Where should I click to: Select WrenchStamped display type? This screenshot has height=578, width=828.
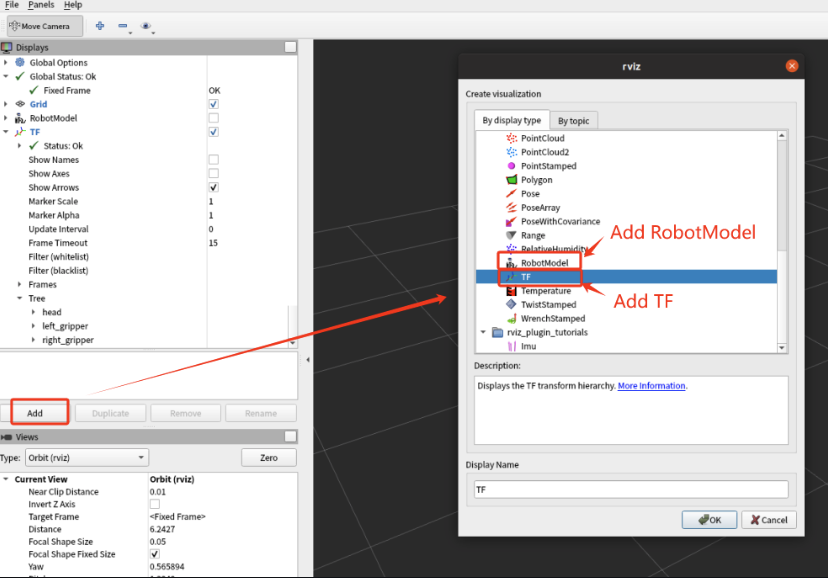552,319
